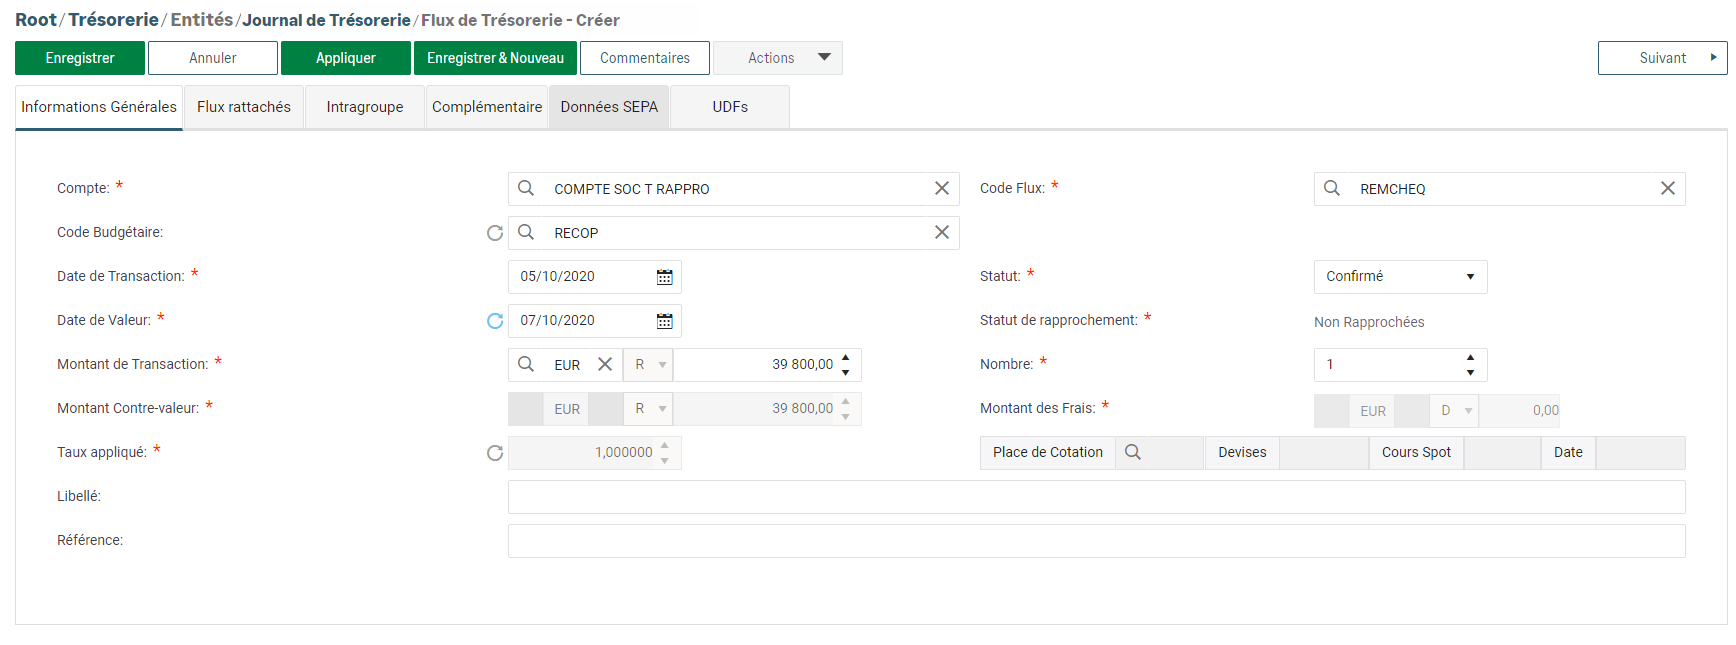Image resolution: width=1736 pixels, height=645 pixels.
Task: Clear the COMPTE SOC T RAPPRO value
Action: pos(941,188)
